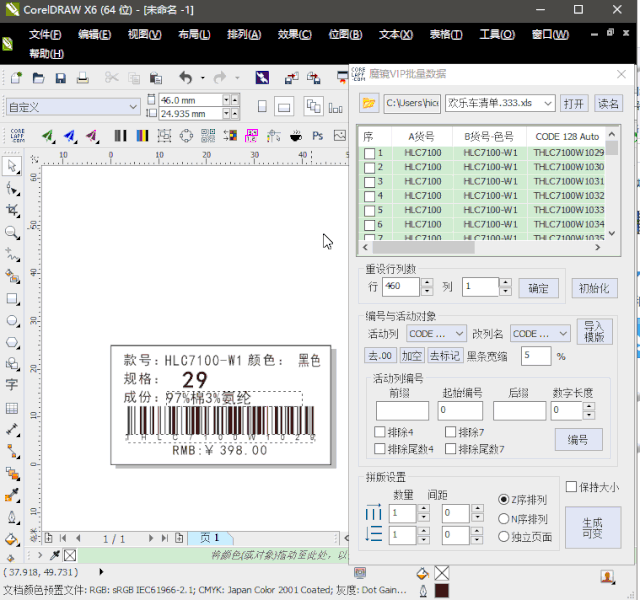Image resolution: width=640 pixels, height=600 pixels.
Task: Click the dark brown outline color swatch
Action: pos(442,591)
